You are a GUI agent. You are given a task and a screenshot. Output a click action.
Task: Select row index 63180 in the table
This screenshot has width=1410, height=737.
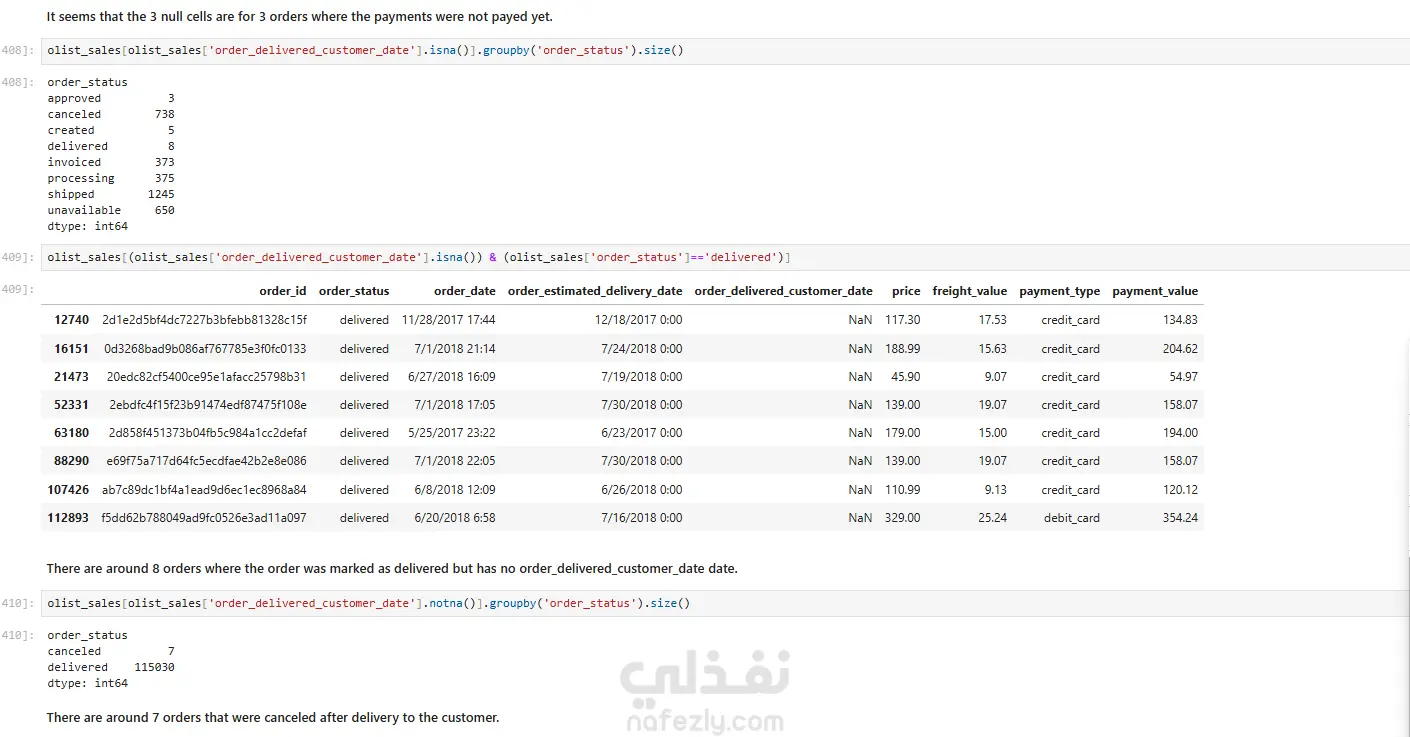pos(71,432)
